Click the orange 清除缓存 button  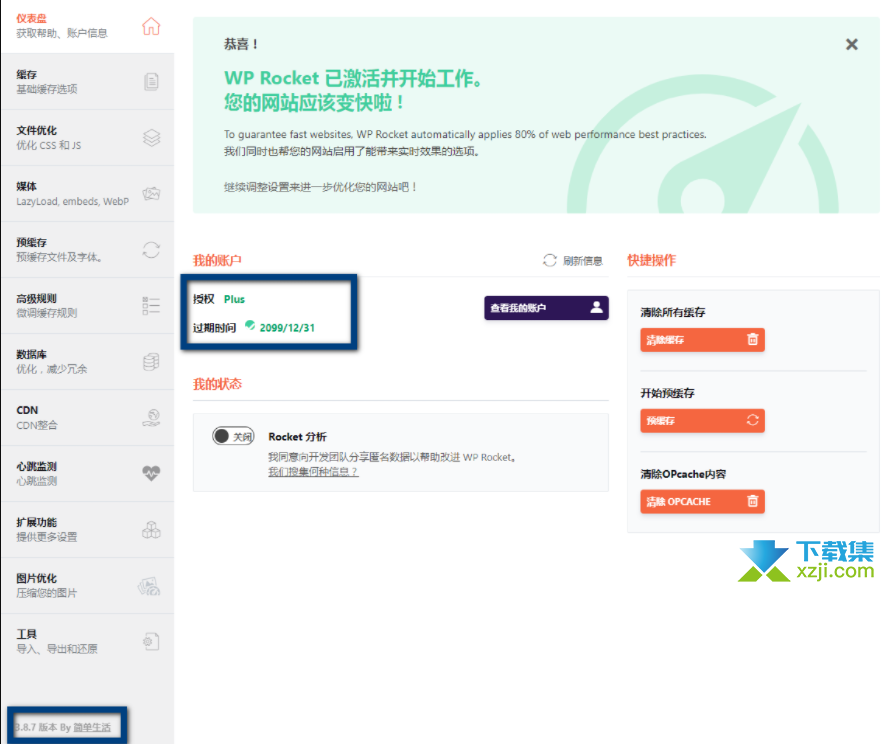click(702, 340)
